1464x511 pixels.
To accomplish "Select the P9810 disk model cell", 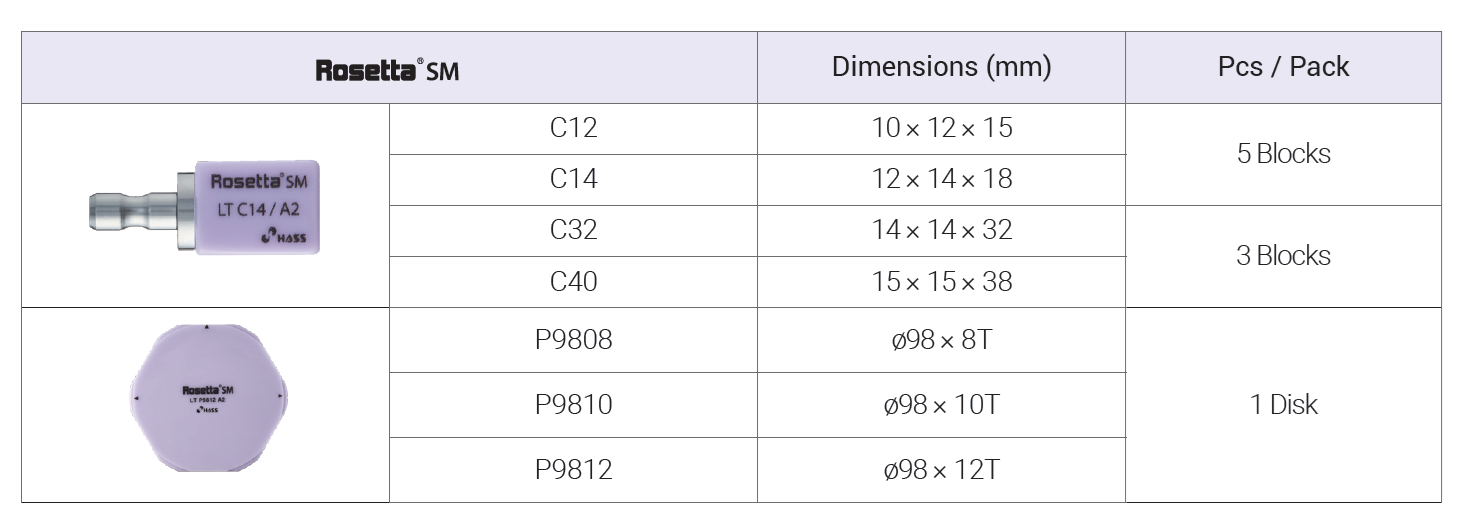I will (573, 405).
